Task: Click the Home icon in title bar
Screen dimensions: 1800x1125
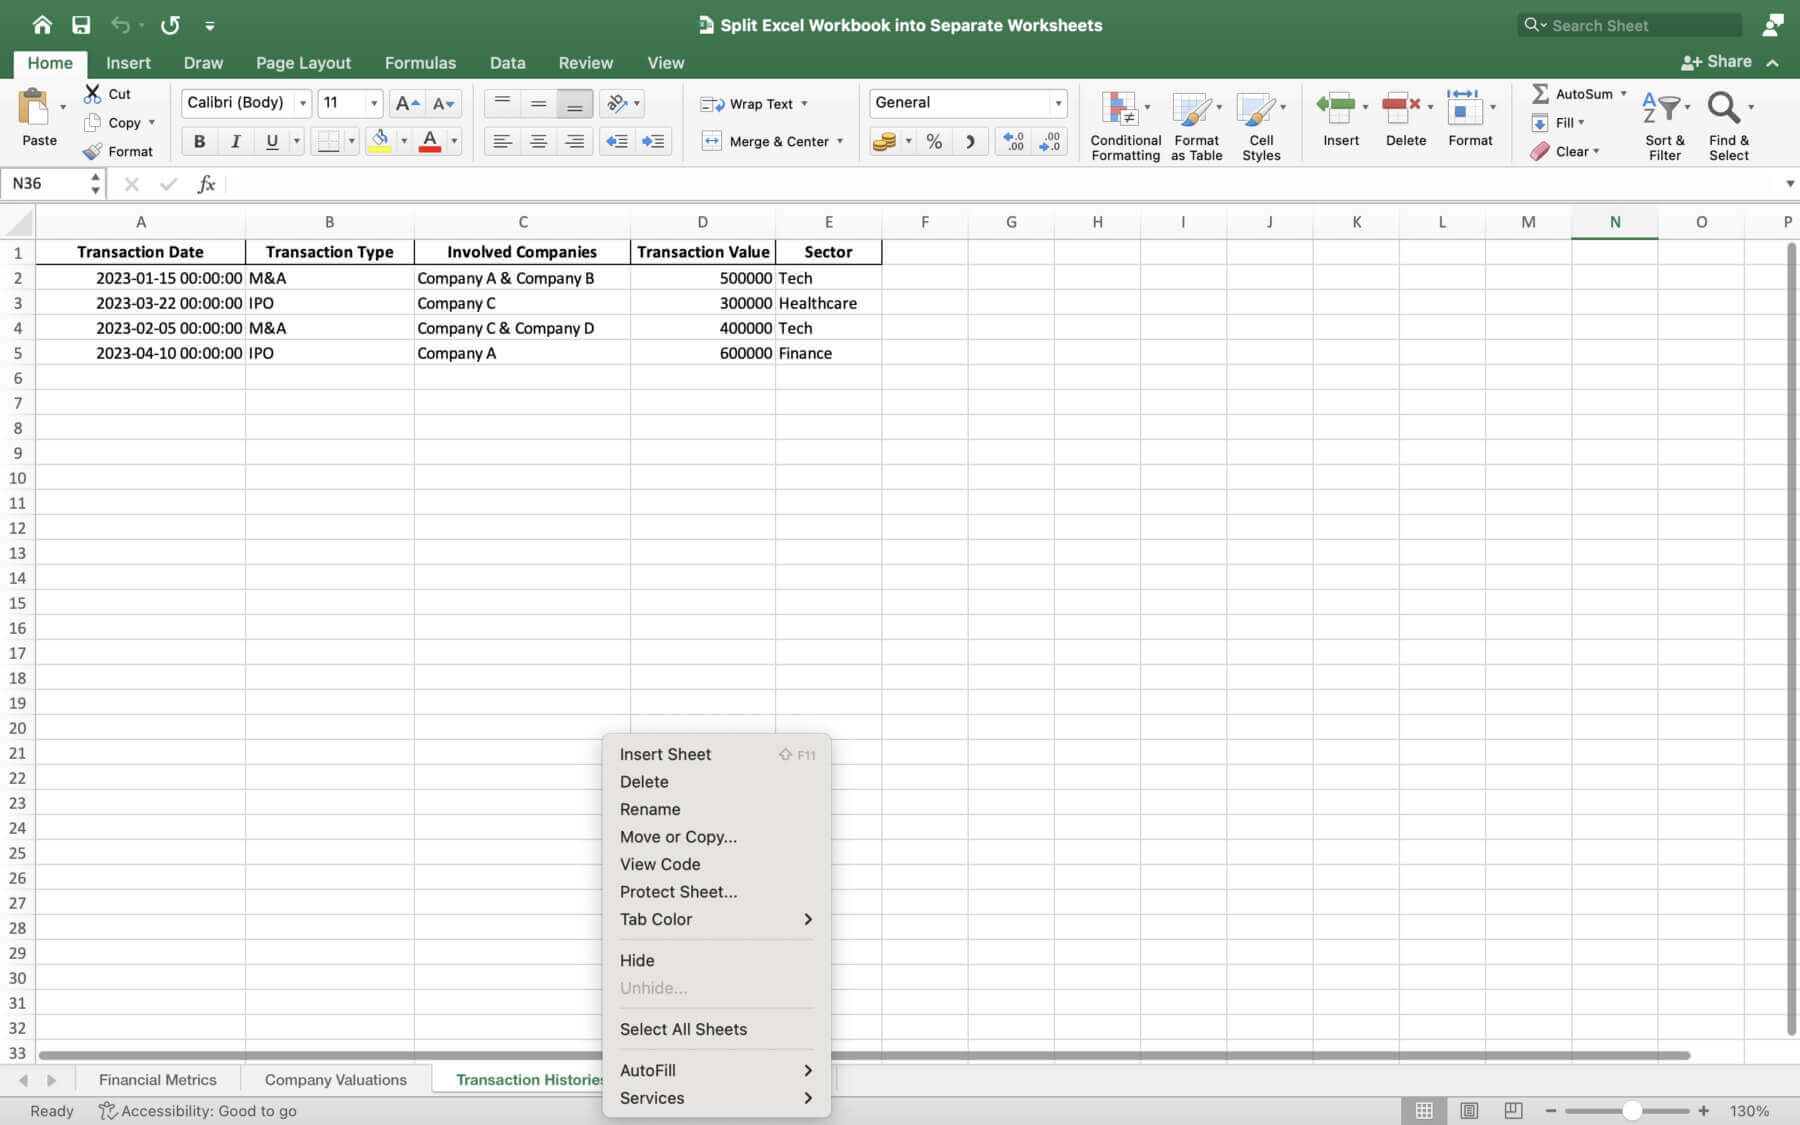Action: coord(42,25)
